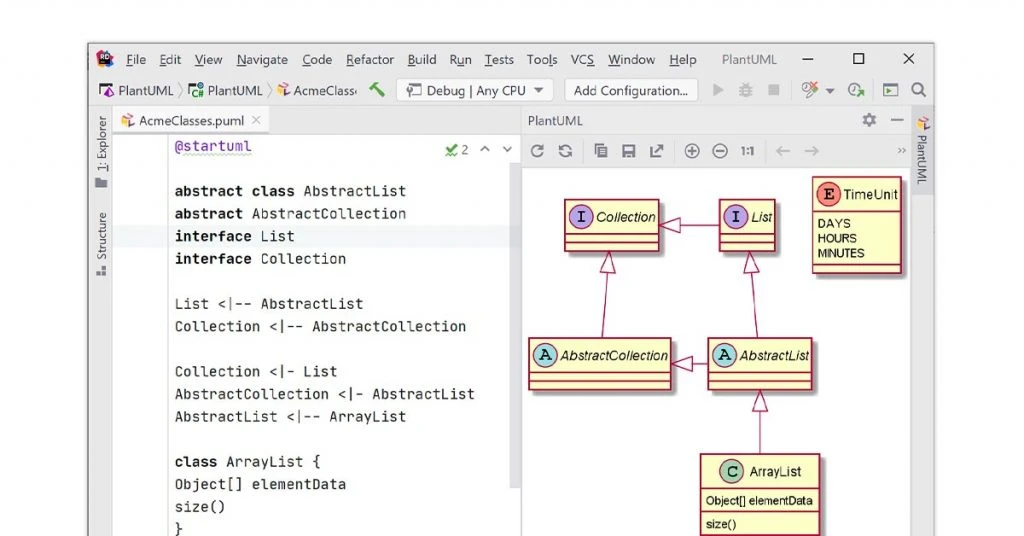Click the AbstractCollection box in diagram
This screenshot has width=1024, height=536.
point(600,364)
